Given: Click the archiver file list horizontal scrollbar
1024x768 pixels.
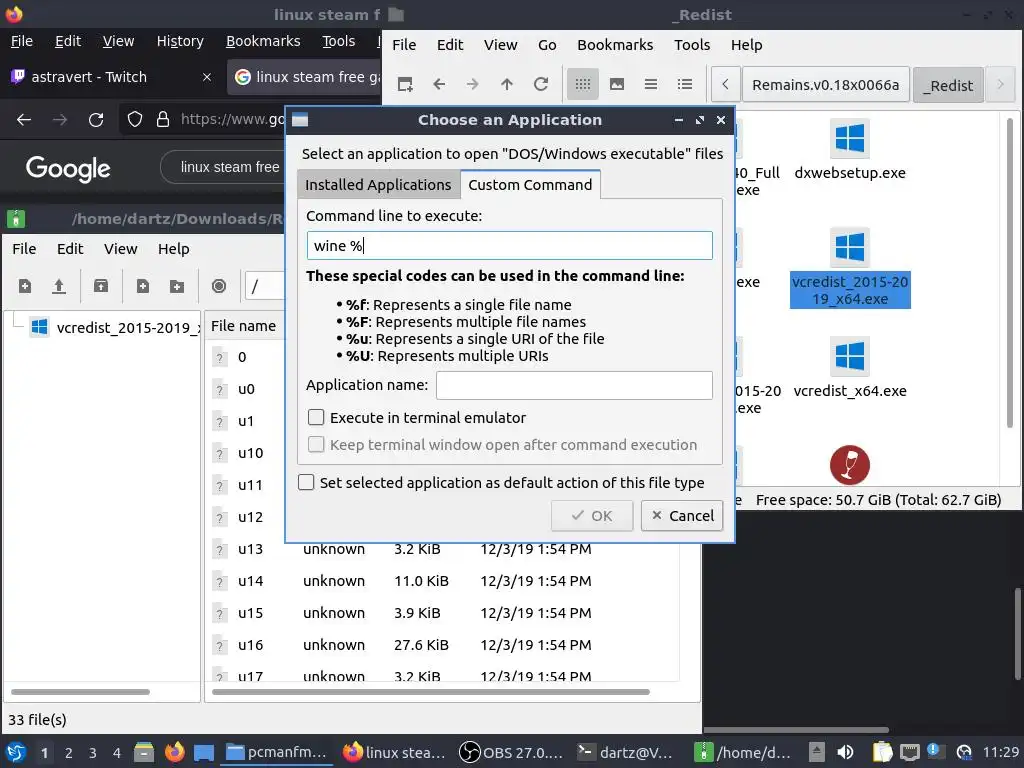Looking at the screenshot, I should [x=431, y=692].
